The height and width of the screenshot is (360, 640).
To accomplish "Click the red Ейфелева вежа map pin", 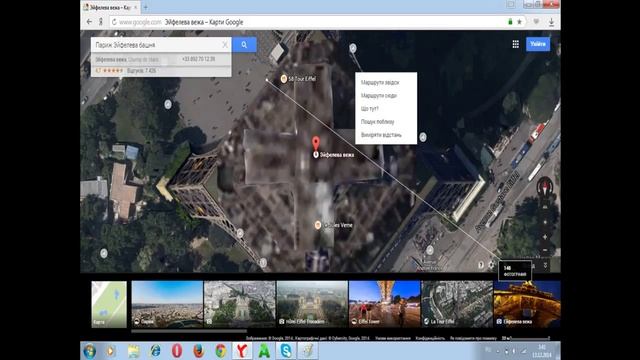I will coord(316,144).
